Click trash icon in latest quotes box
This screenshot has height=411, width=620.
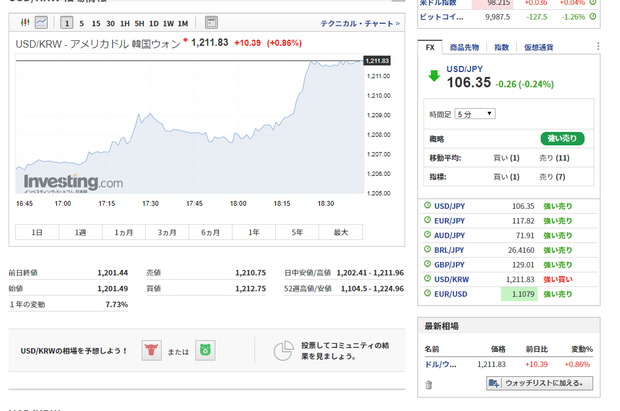coord(429,384)
